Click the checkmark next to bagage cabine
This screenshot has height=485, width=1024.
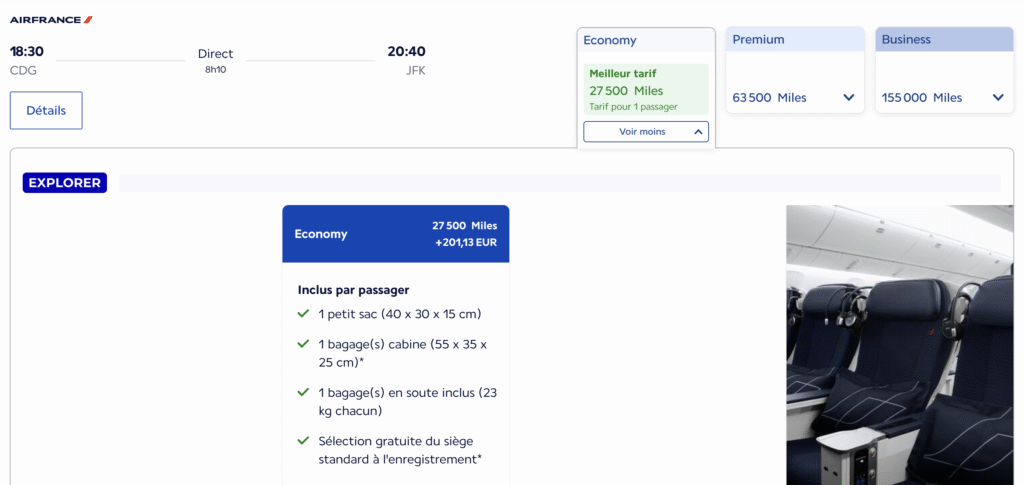pos(303,343)
